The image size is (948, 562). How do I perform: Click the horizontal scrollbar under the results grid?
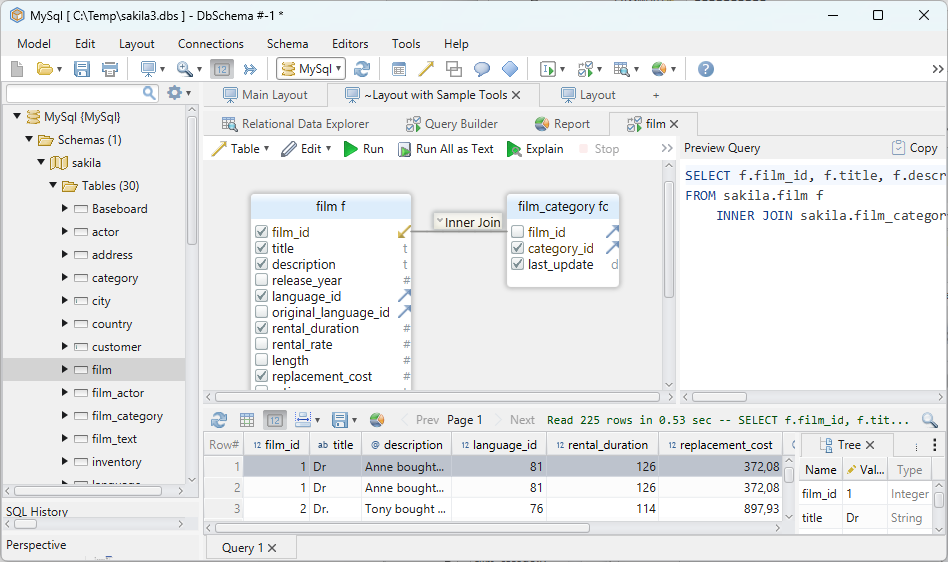(402, 528)
